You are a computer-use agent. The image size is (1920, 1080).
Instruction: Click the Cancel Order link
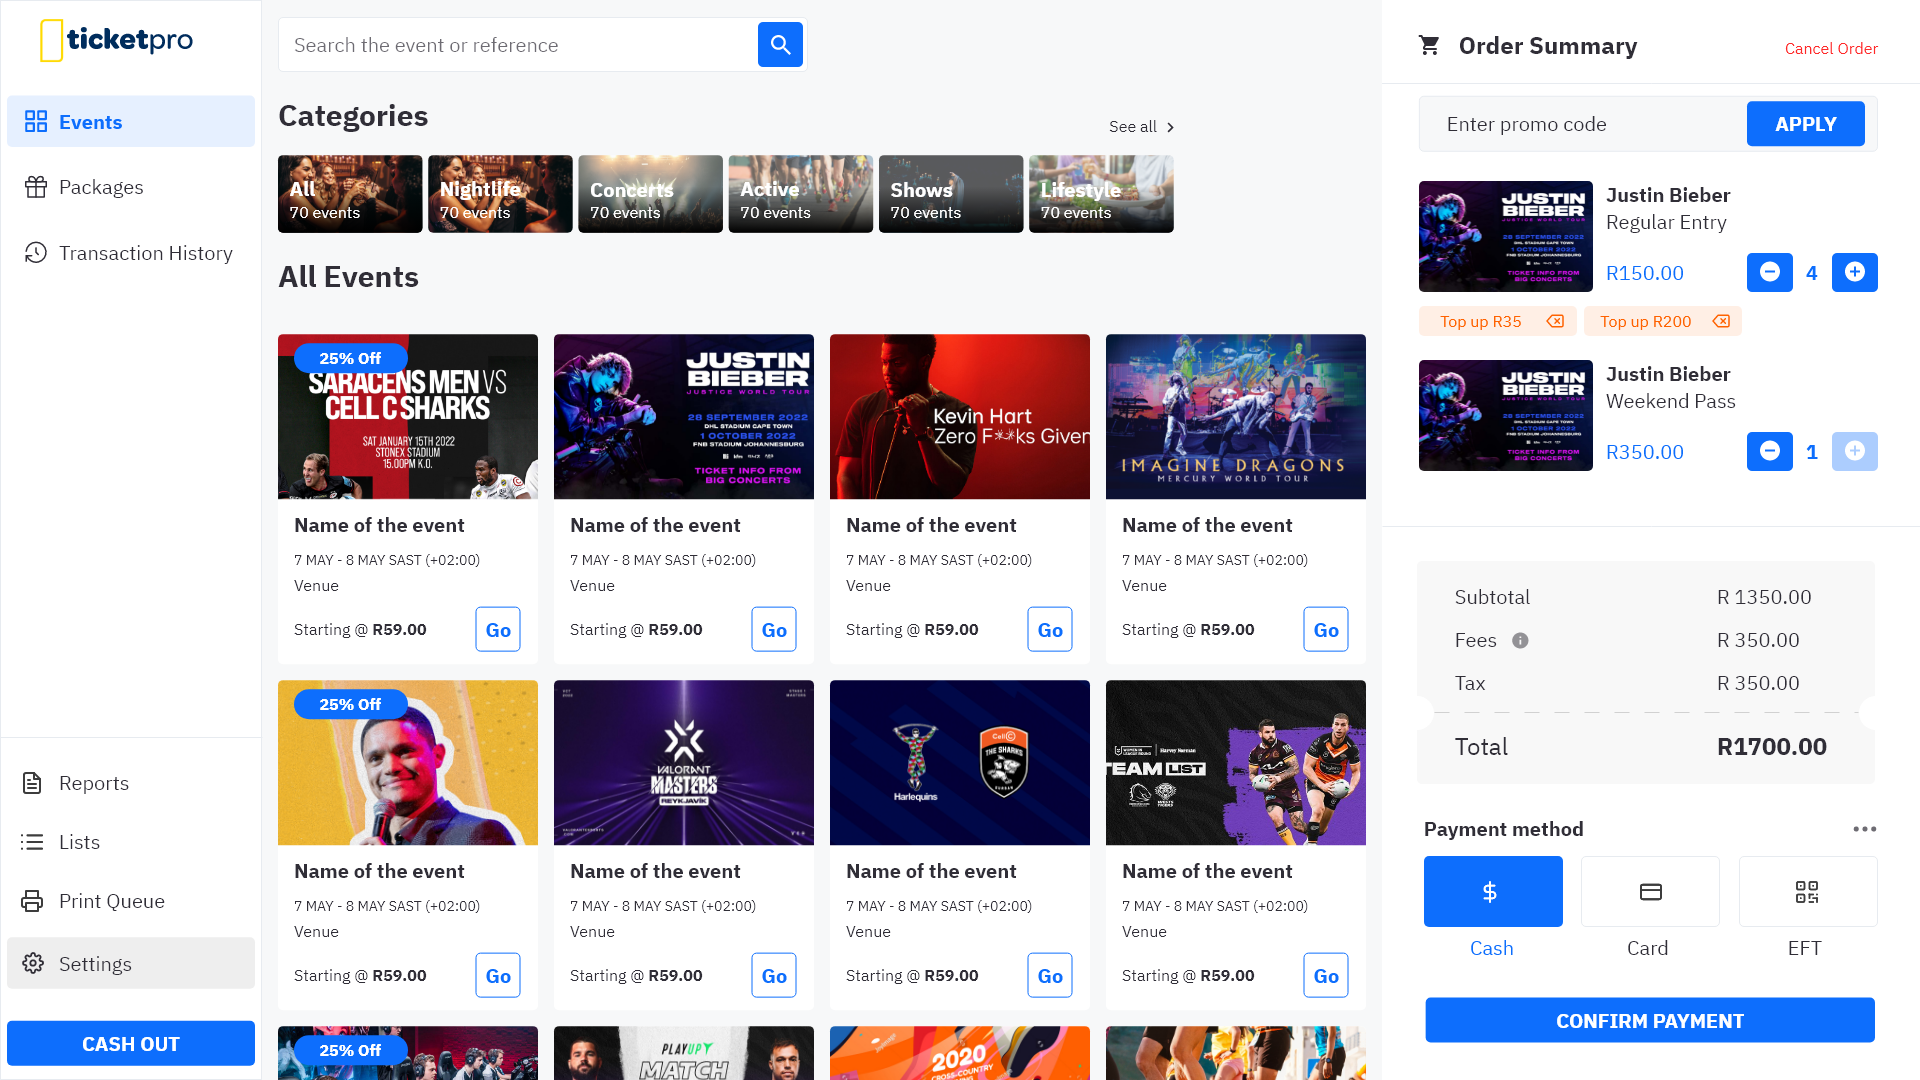(x=1830, y=48)
